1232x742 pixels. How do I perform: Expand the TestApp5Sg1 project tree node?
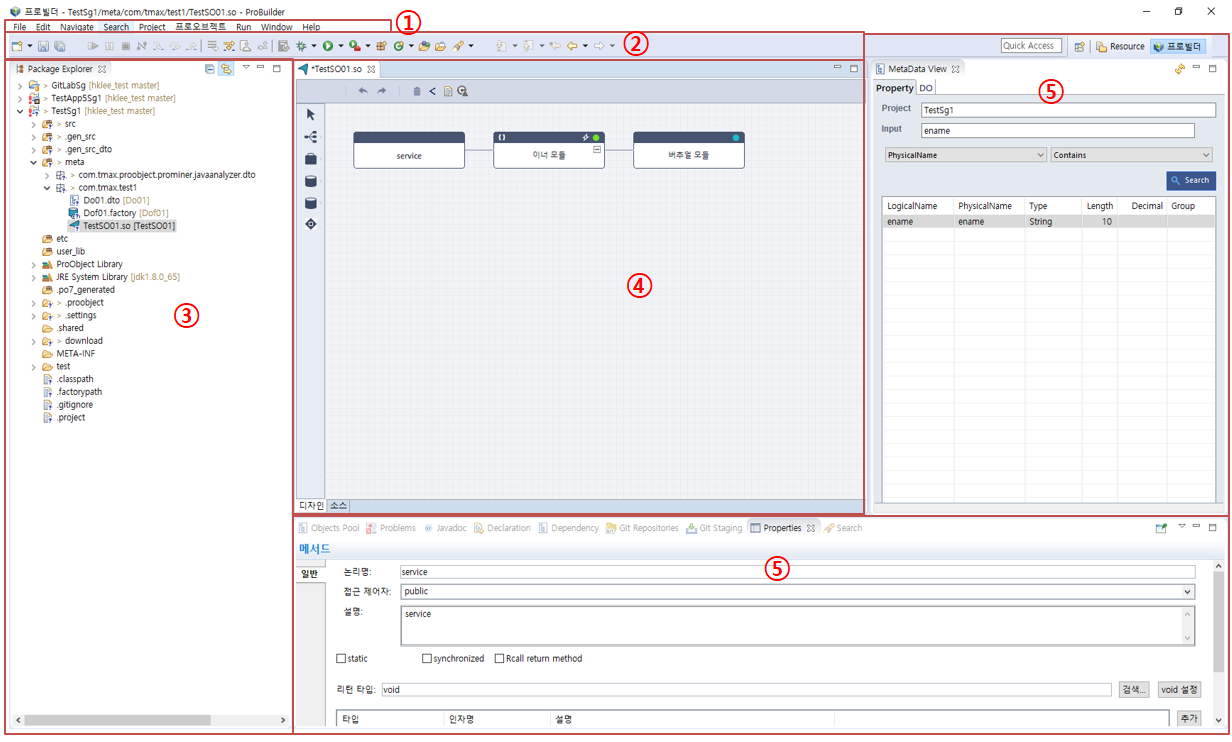[x=20, y=98]
